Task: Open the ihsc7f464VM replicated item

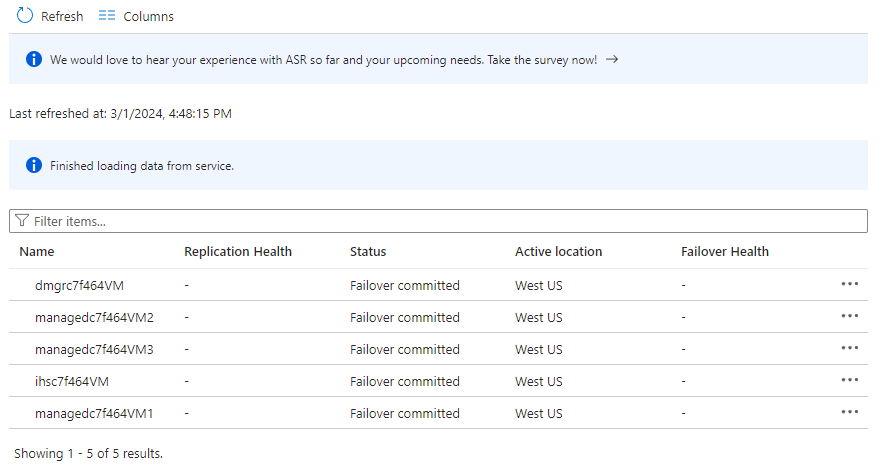Action: (x=72, y=381)
